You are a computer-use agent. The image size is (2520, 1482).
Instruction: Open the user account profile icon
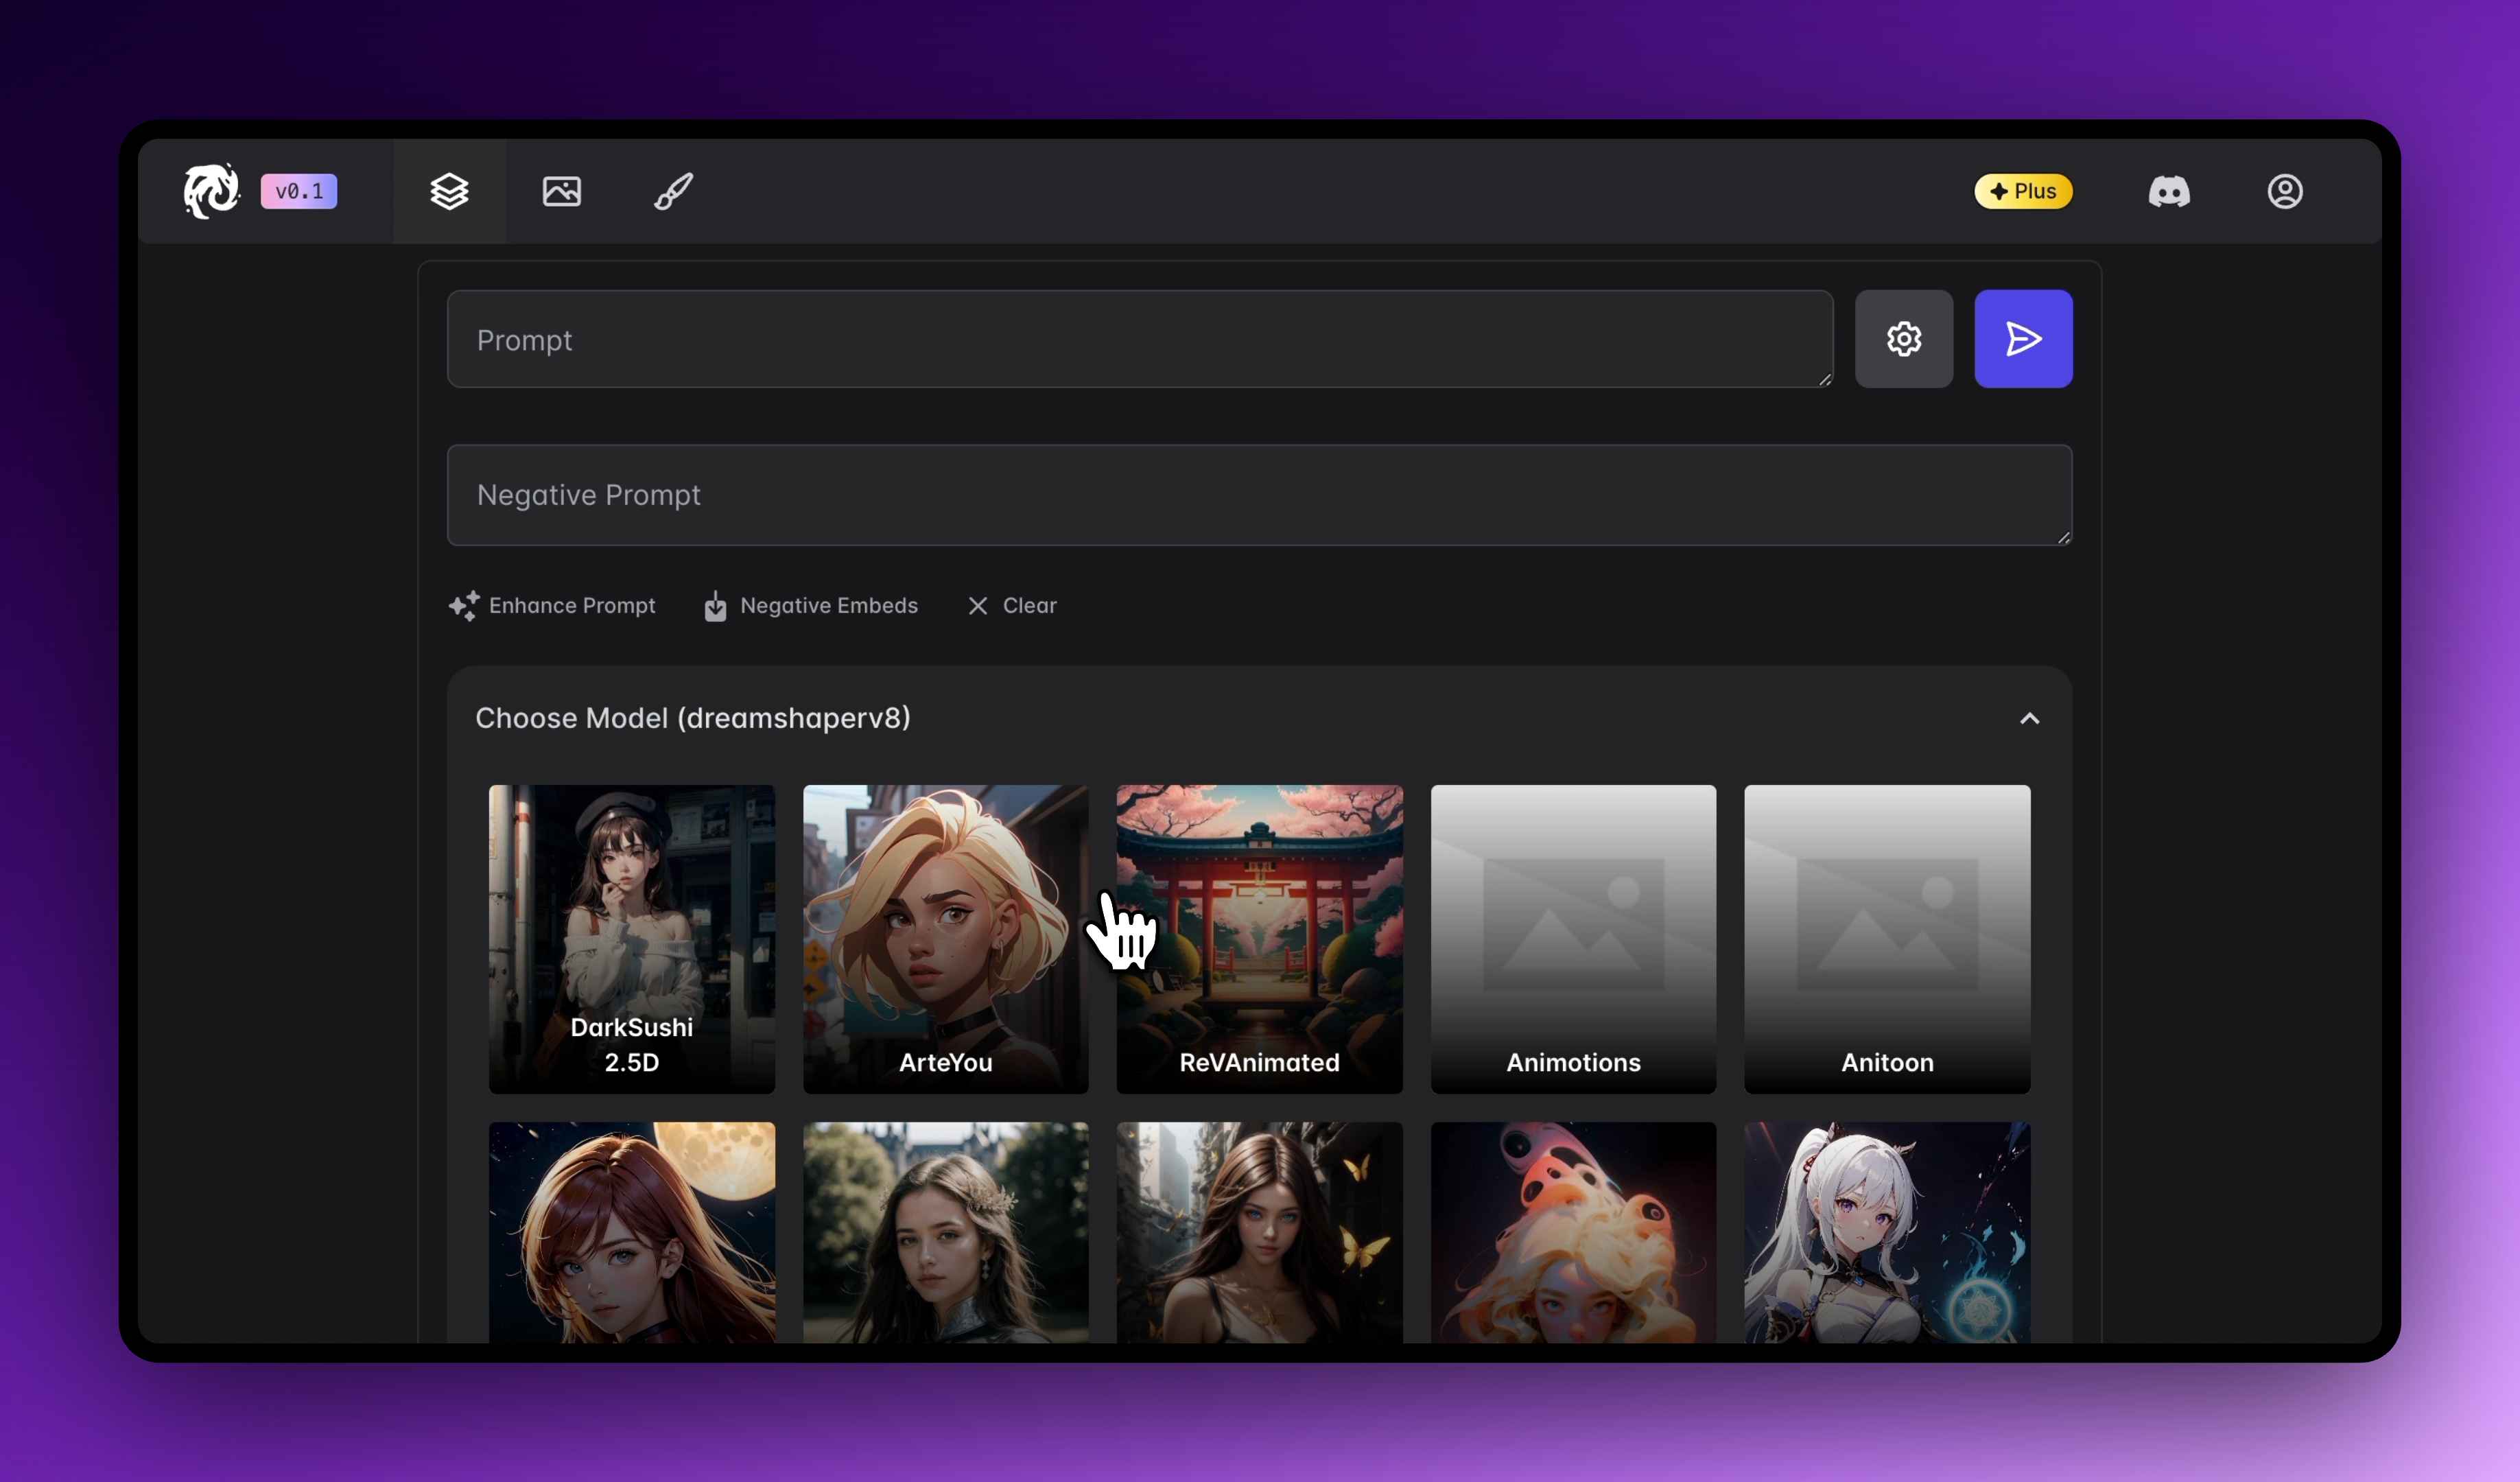tap(2284, 191)
